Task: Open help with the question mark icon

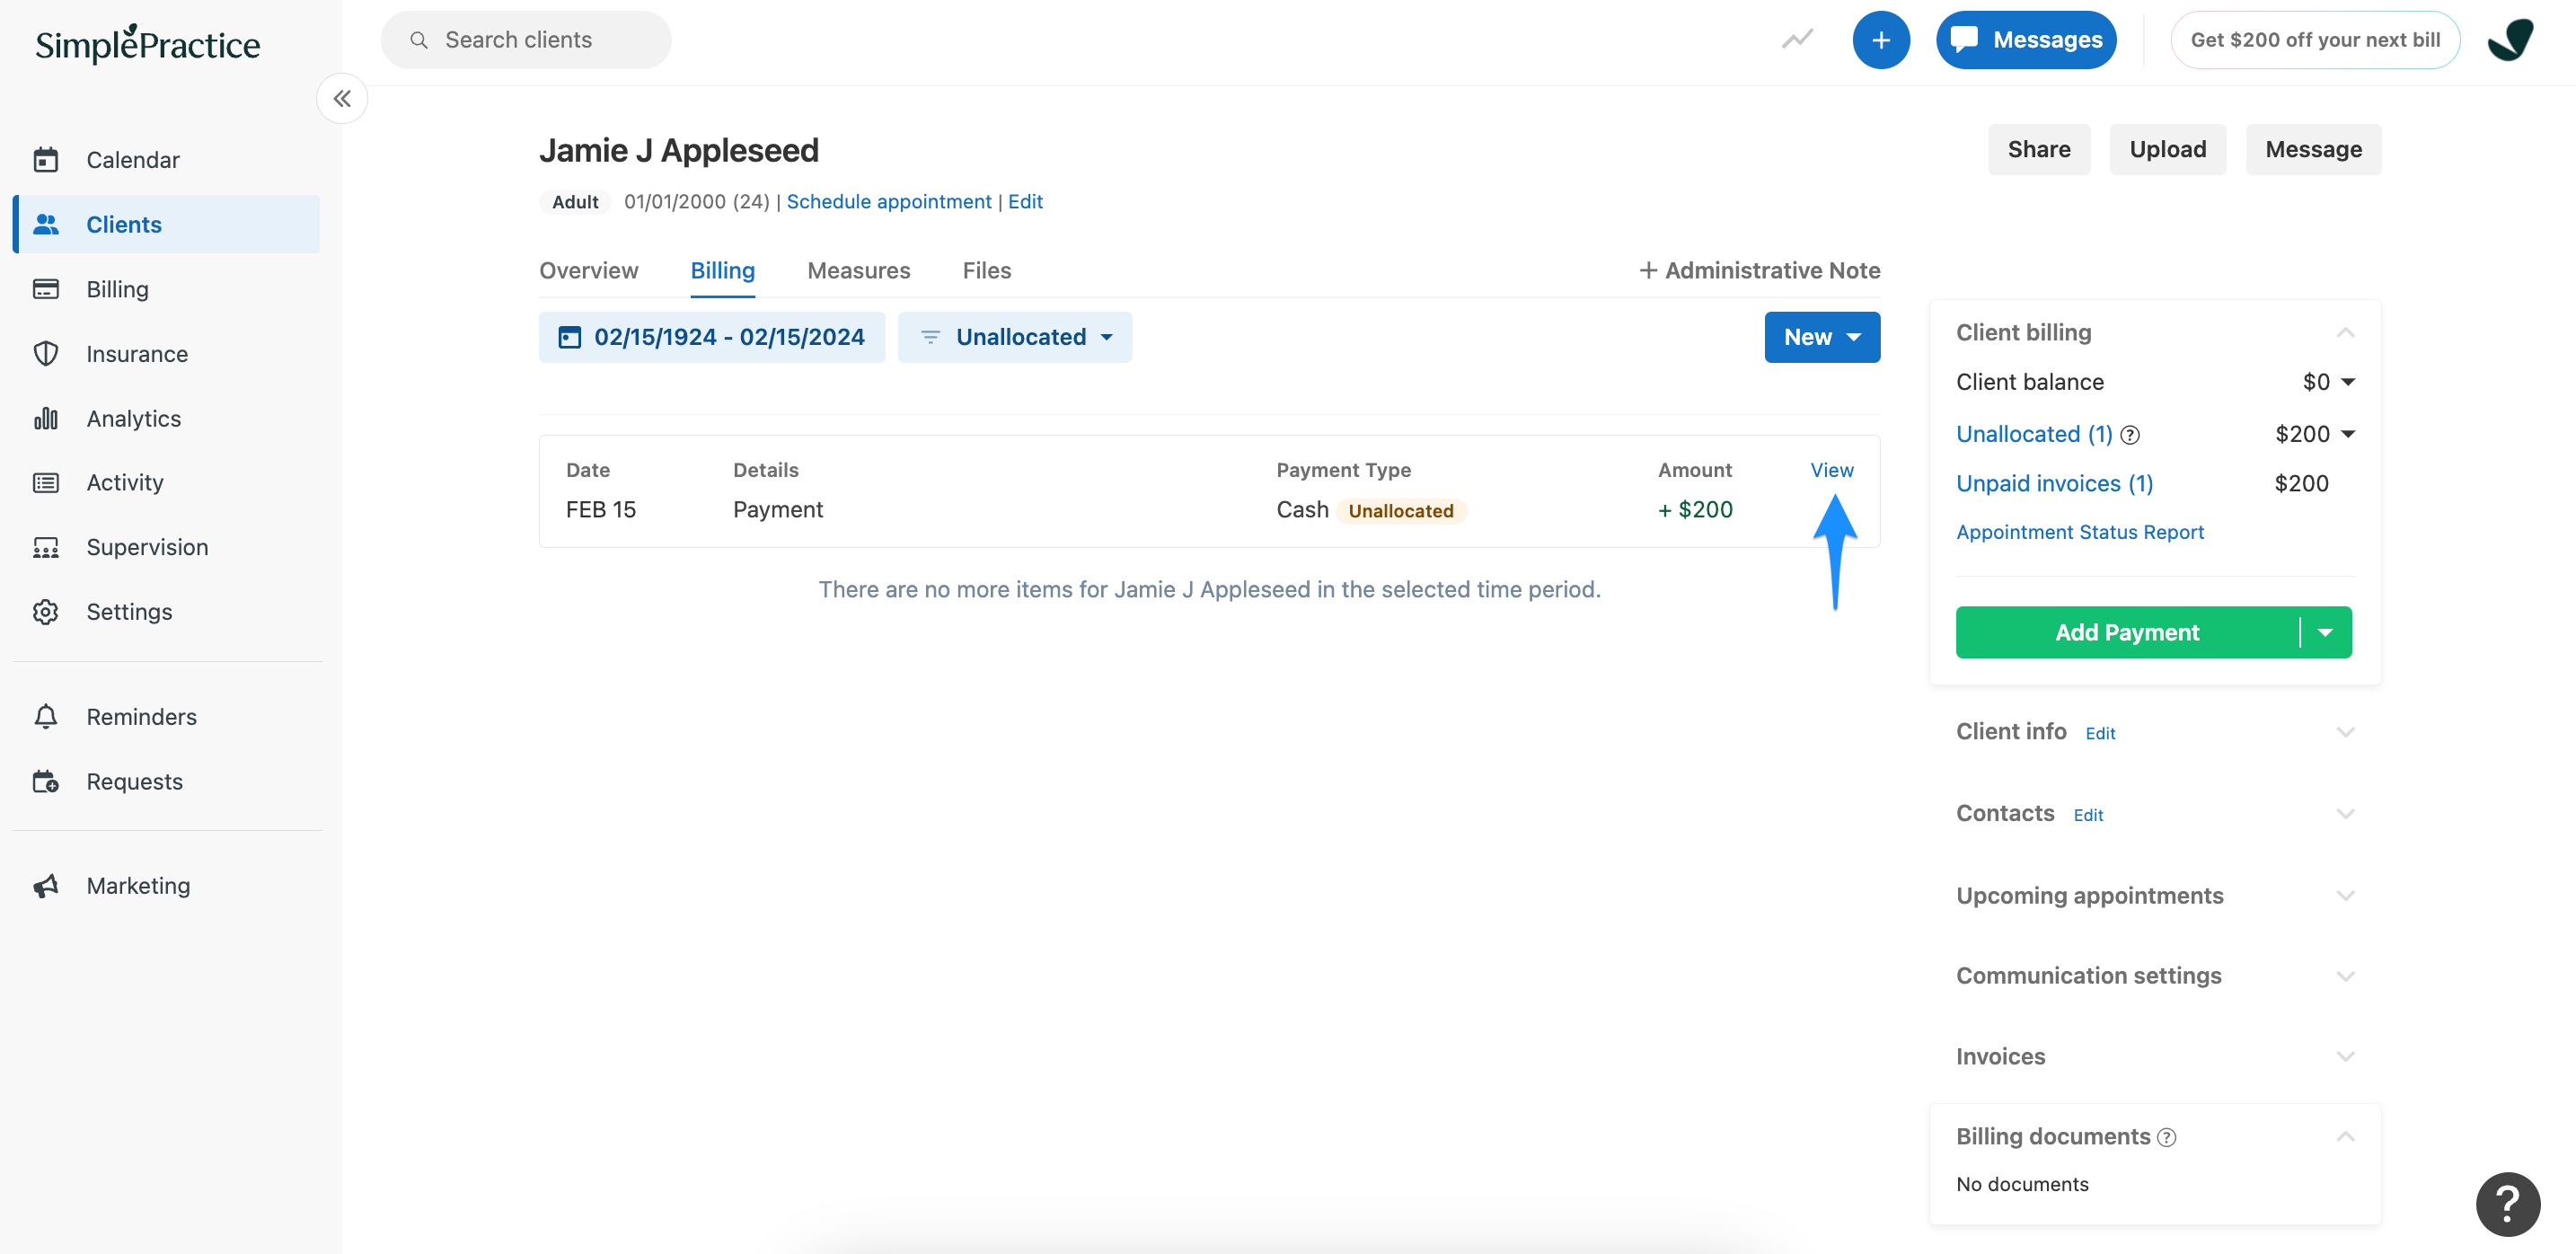Action: coord(2507,1203)
